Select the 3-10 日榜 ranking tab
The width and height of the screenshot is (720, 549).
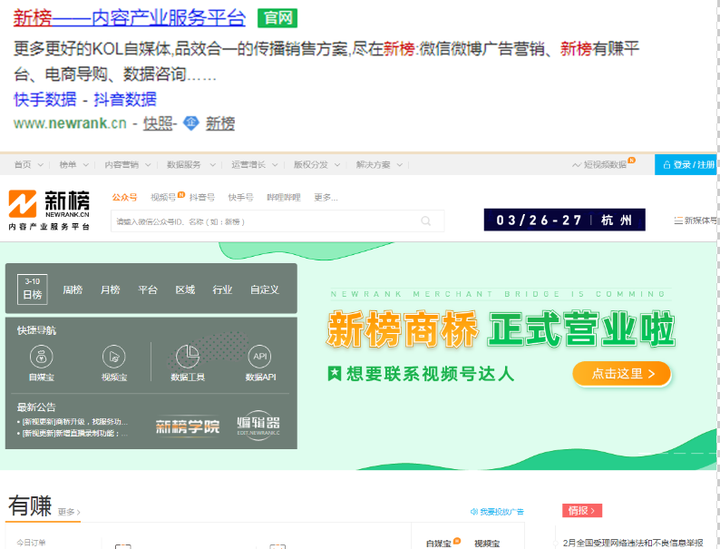tap(32, 289)
